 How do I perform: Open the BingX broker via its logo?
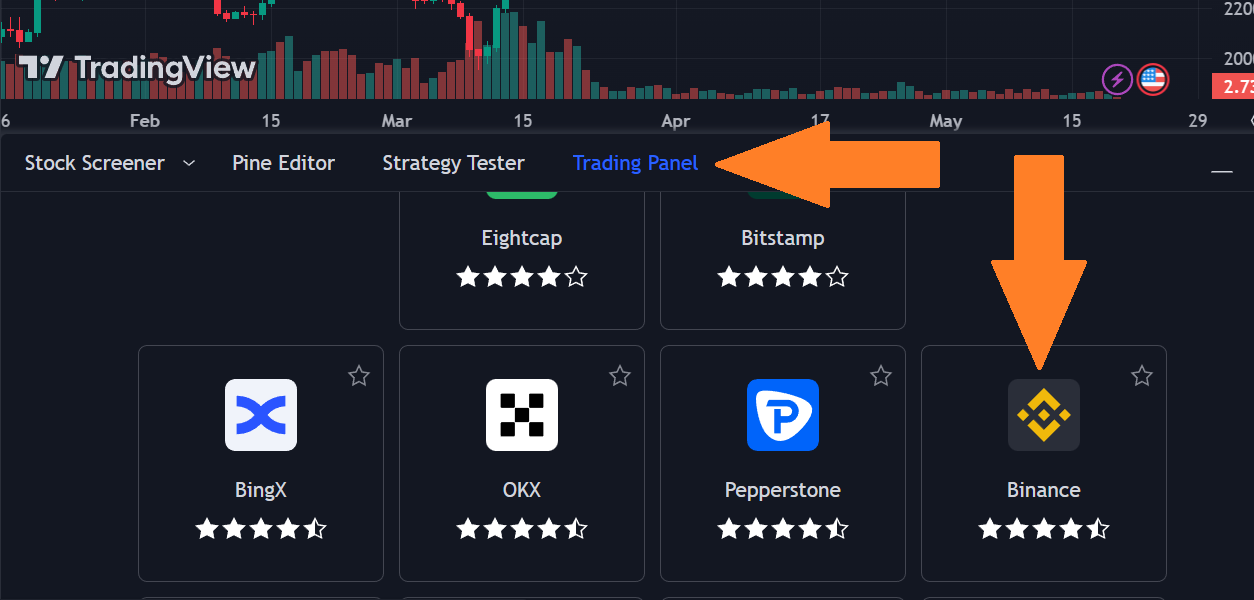point(260,415)
